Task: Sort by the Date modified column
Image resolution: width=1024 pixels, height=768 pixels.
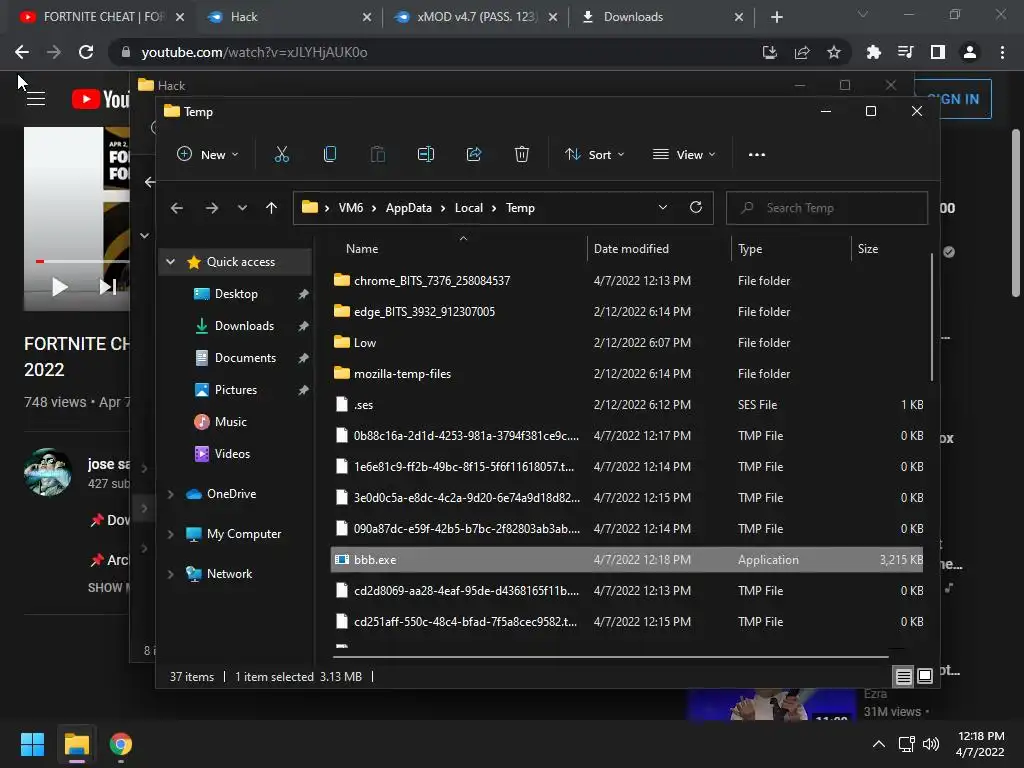Action: point(659,249)
